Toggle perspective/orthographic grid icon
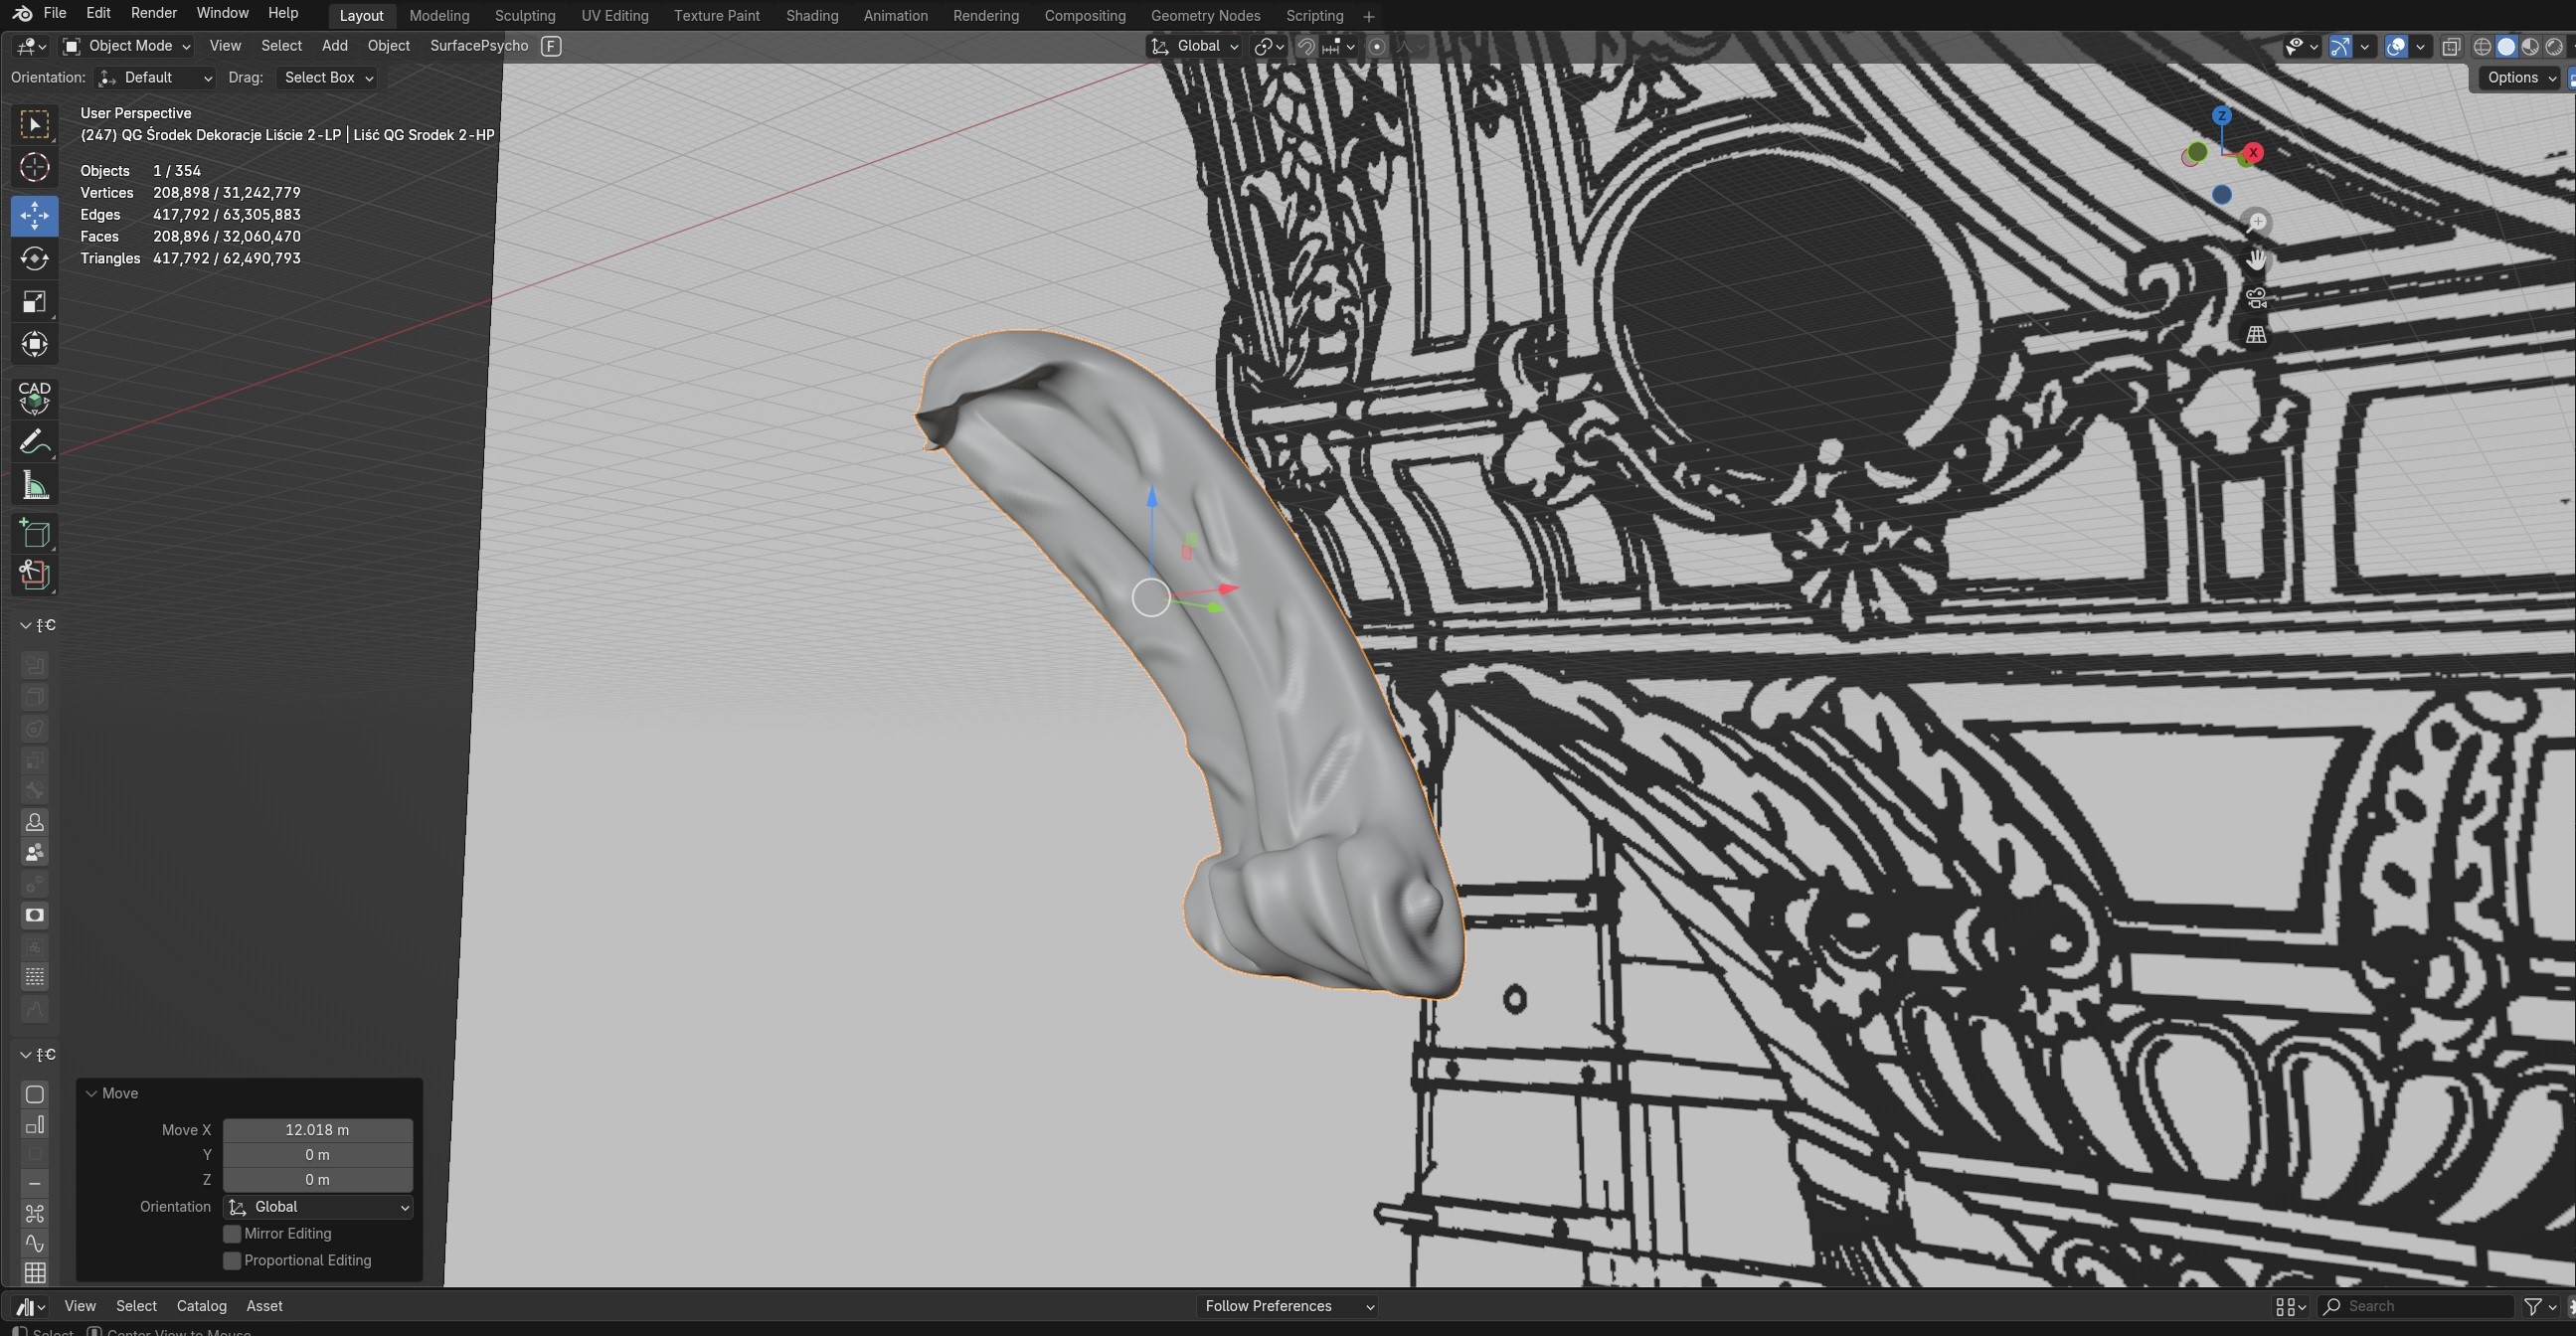Image resolution: width=2576 pixels, height=1336 pixels. coord(2256,335)
